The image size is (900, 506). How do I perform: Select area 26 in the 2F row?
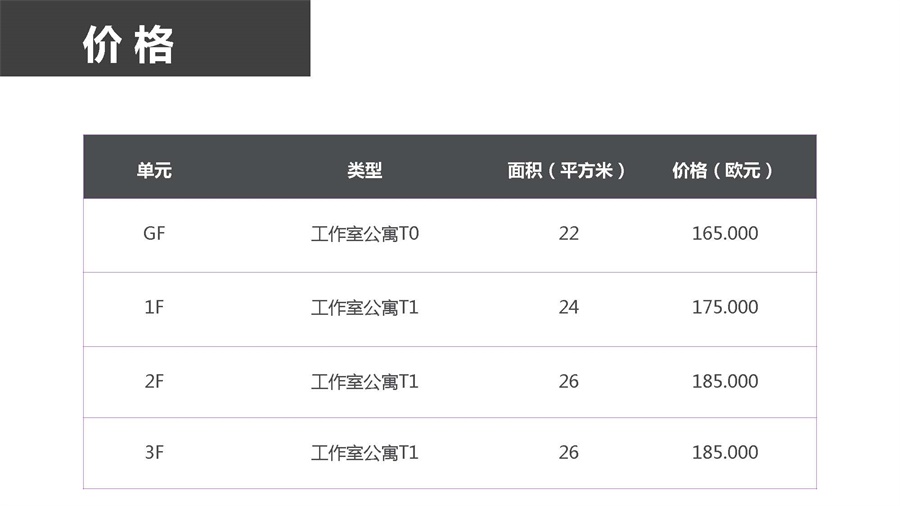pyautogui.click(x=569, y=382)
